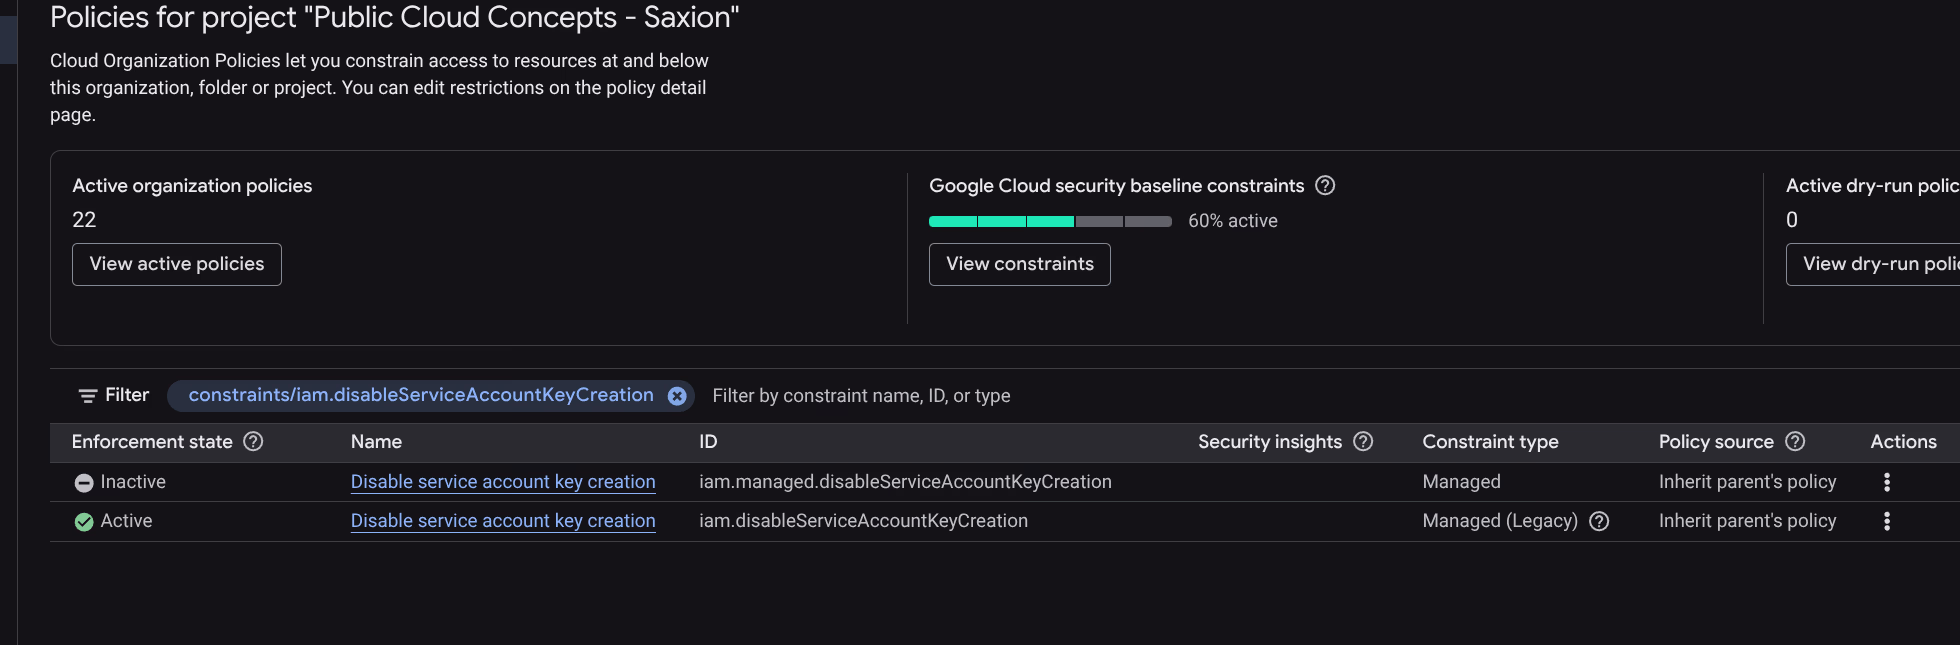Open help for security baseline constraints
Viewport: 1960px width, 645px height.
tap(1325, 186)
